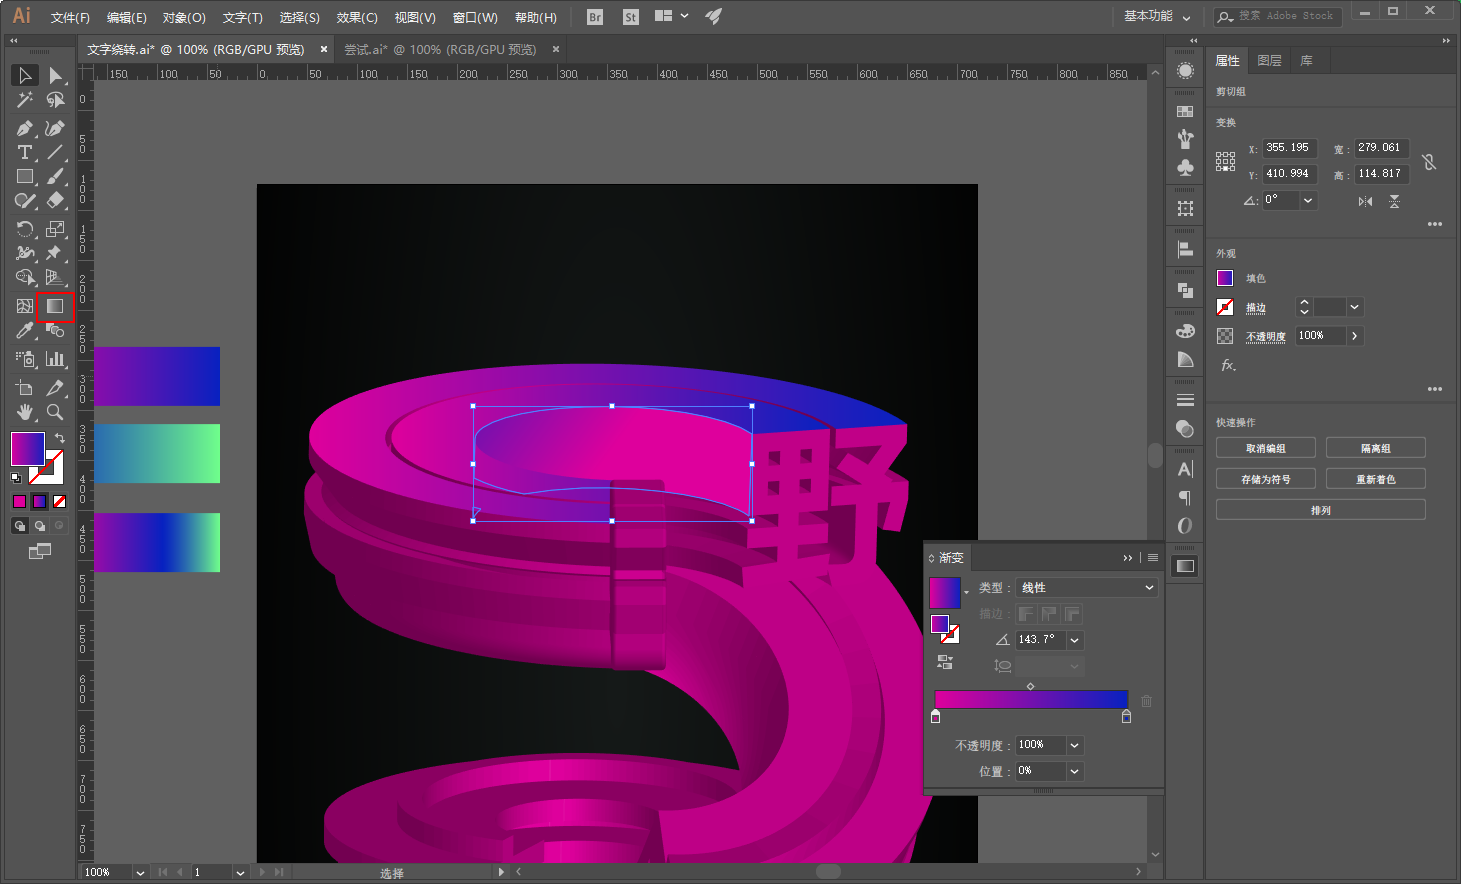Apply gradient fill mode button in toolbar
The width and height of the screenshot is (1461, 884).
click(40, 502)
